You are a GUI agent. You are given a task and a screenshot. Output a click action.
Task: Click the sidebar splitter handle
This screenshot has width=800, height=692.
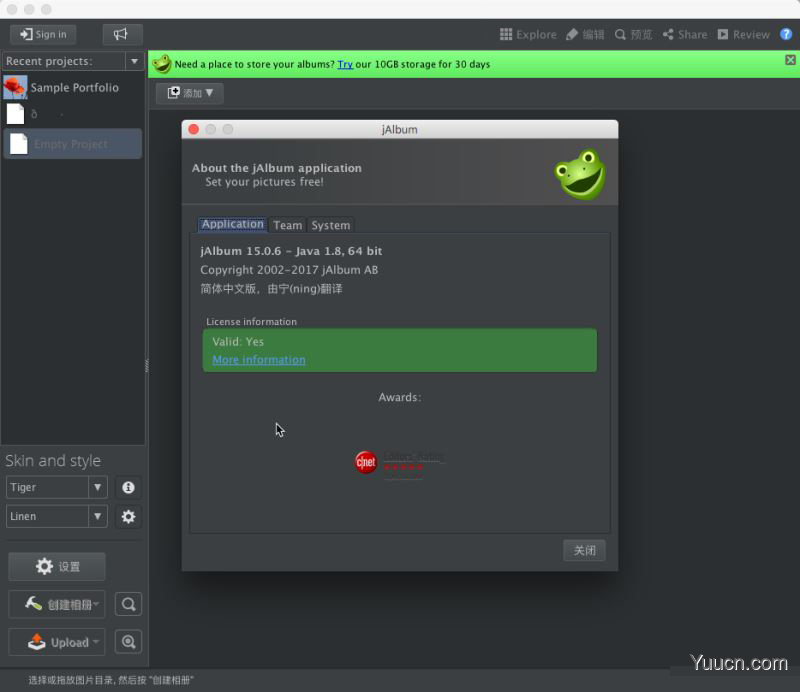[147, 365]
